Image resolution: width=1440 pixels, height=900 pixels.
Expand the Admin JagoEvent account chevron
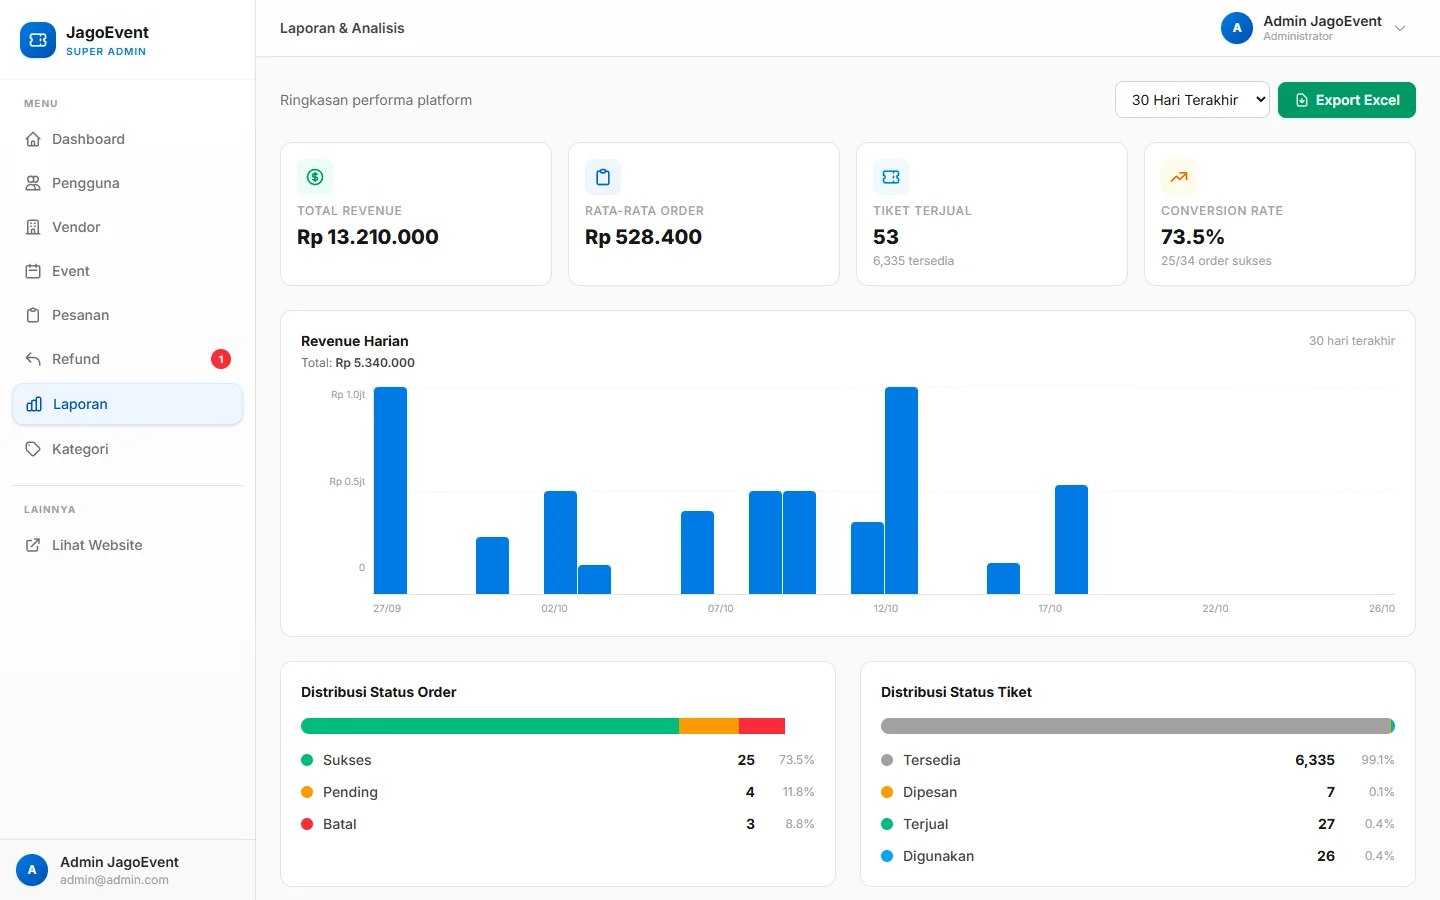point(1400,28)
